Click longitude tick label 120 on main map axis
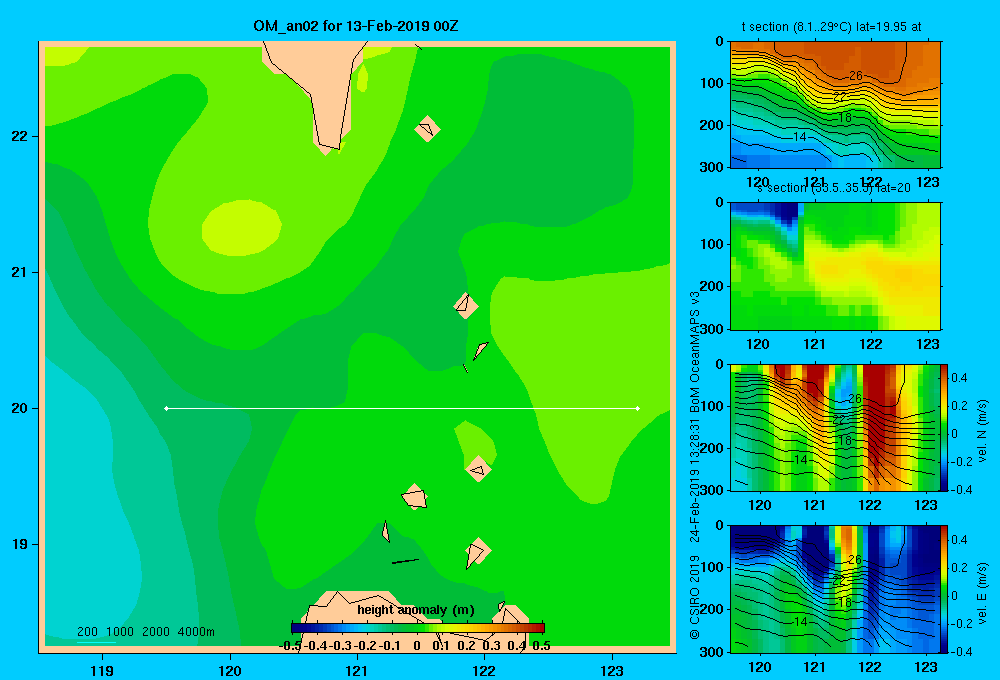Image resolution: width=1000 pixels, height=680 pixels. tap(230, 670)
